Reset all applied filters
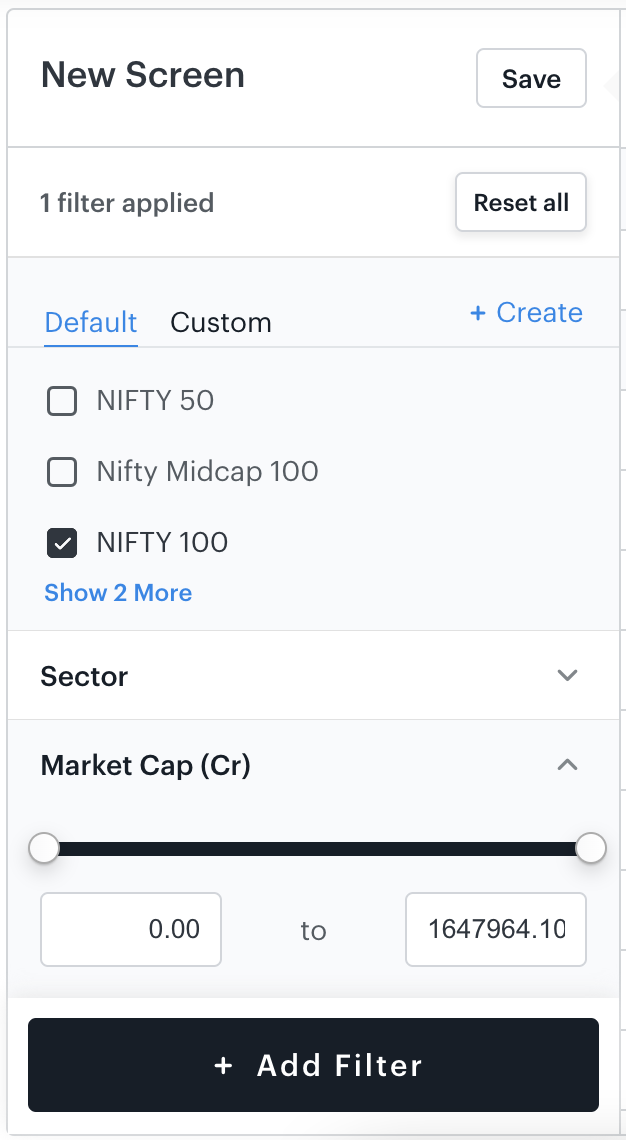 [521, 203]
